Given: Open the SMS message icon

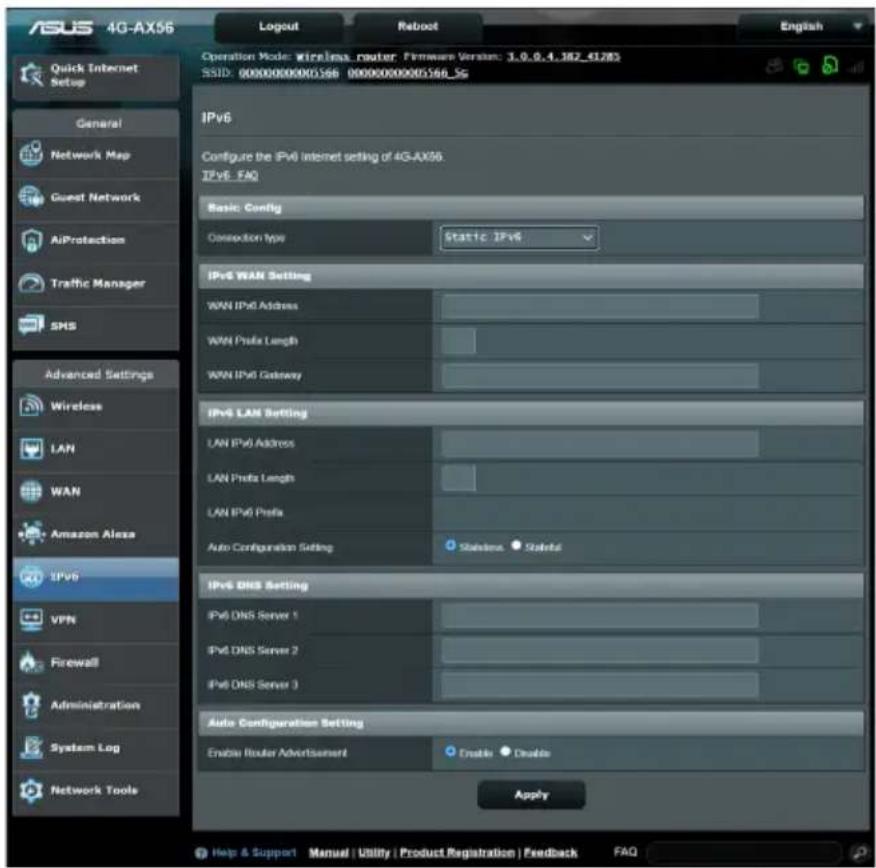Looking at the screenshot, I should [x=31, y=325].
